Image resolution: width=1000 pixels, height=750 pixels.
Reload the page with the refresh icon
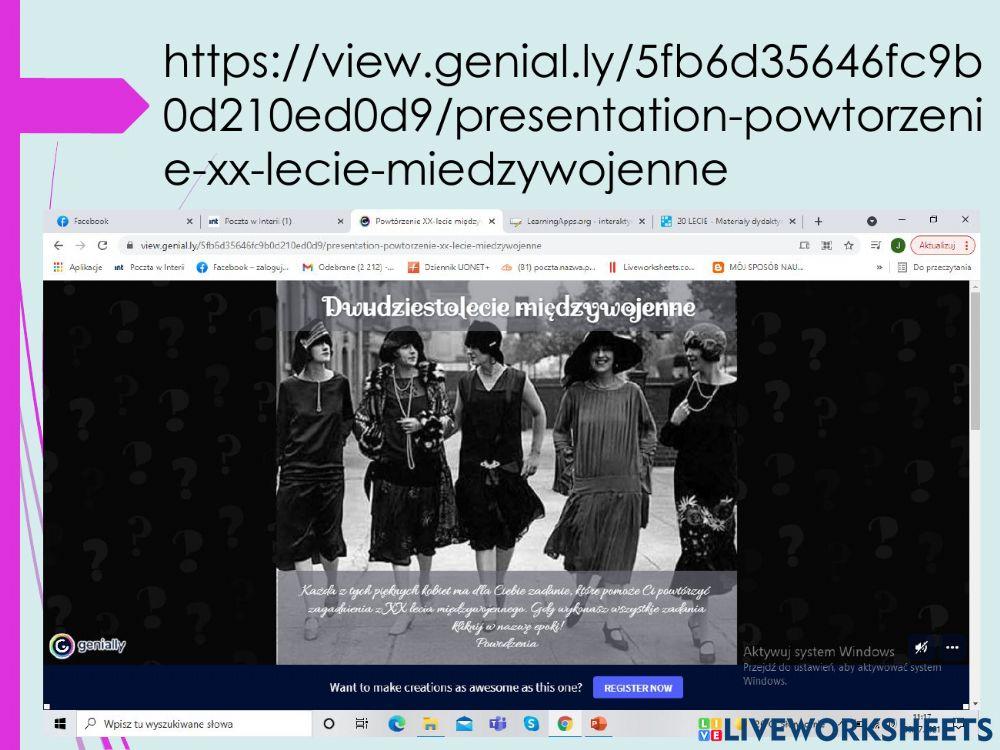click(102, 245)
